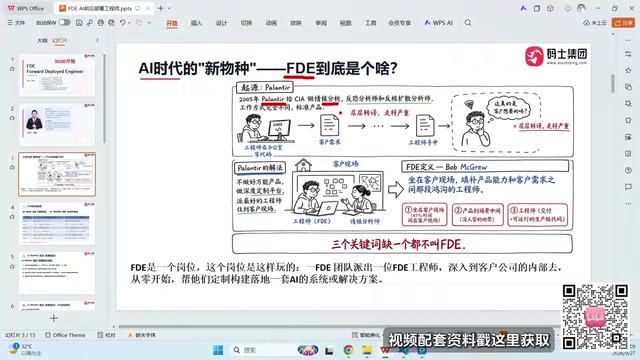Click the save icon in quick toolbar
The width and height of the screenshot is (640, 360).
80,23
